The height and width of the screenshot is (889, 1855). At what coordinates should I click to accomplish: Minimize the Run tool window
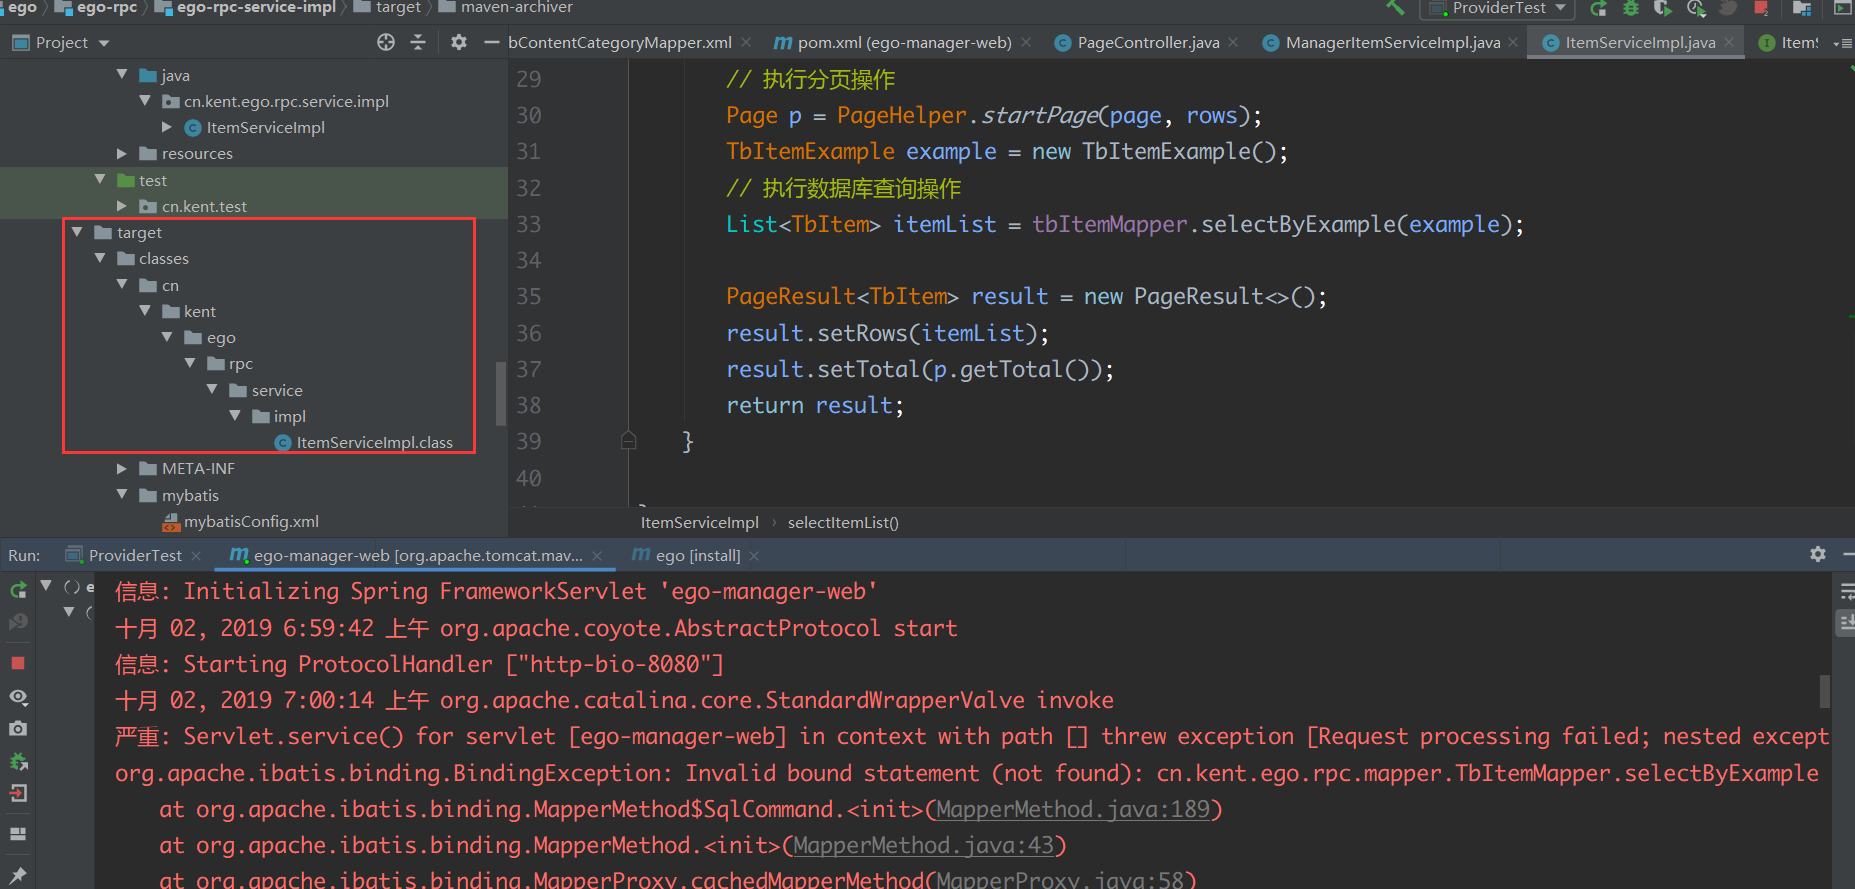pyautogui.click(x=1848, y=554)
